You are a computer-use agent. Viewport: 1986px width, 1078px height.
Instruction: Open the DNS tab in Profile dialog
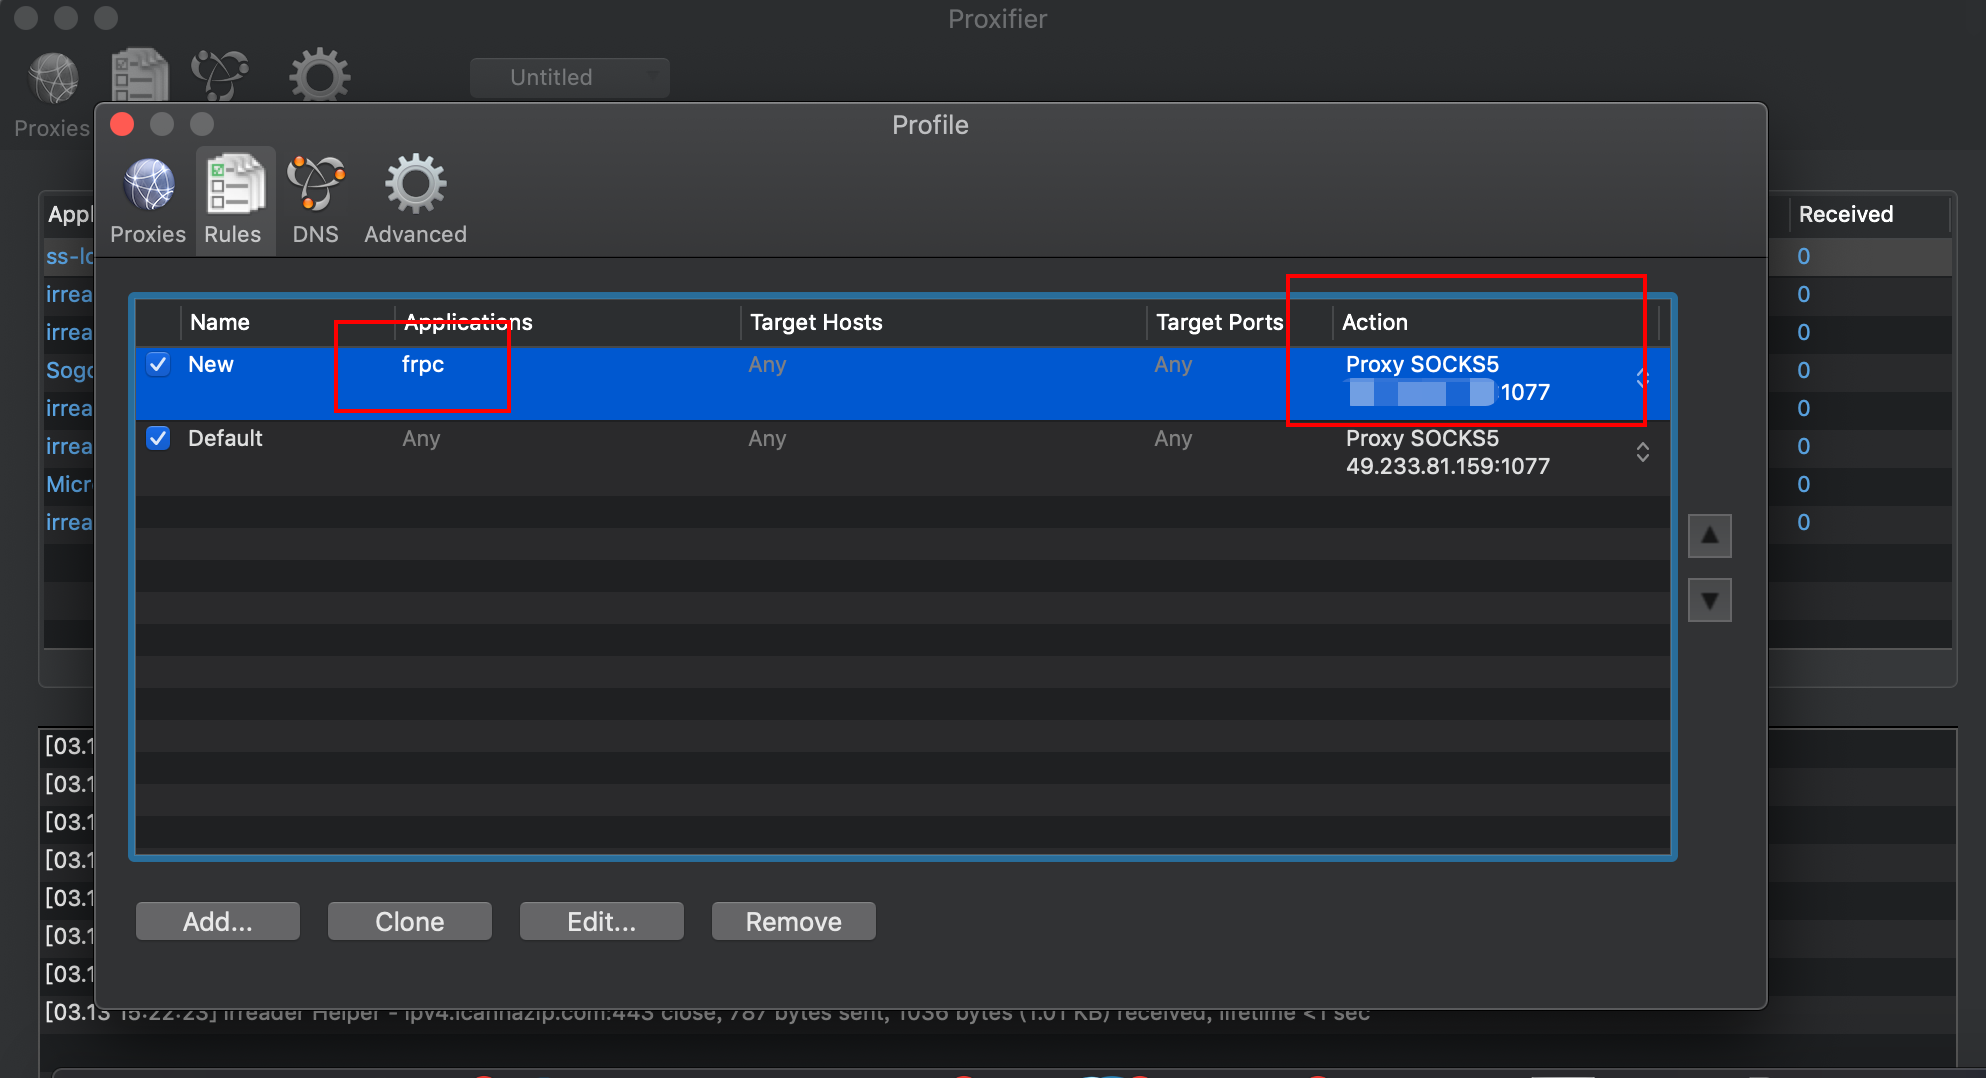[315, 200]
